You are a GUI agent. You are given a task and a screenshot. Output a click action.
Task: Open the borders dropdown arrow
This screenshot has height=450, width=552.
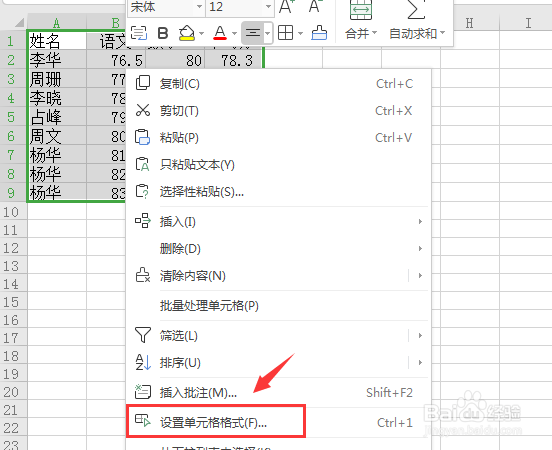coord(300,33)
